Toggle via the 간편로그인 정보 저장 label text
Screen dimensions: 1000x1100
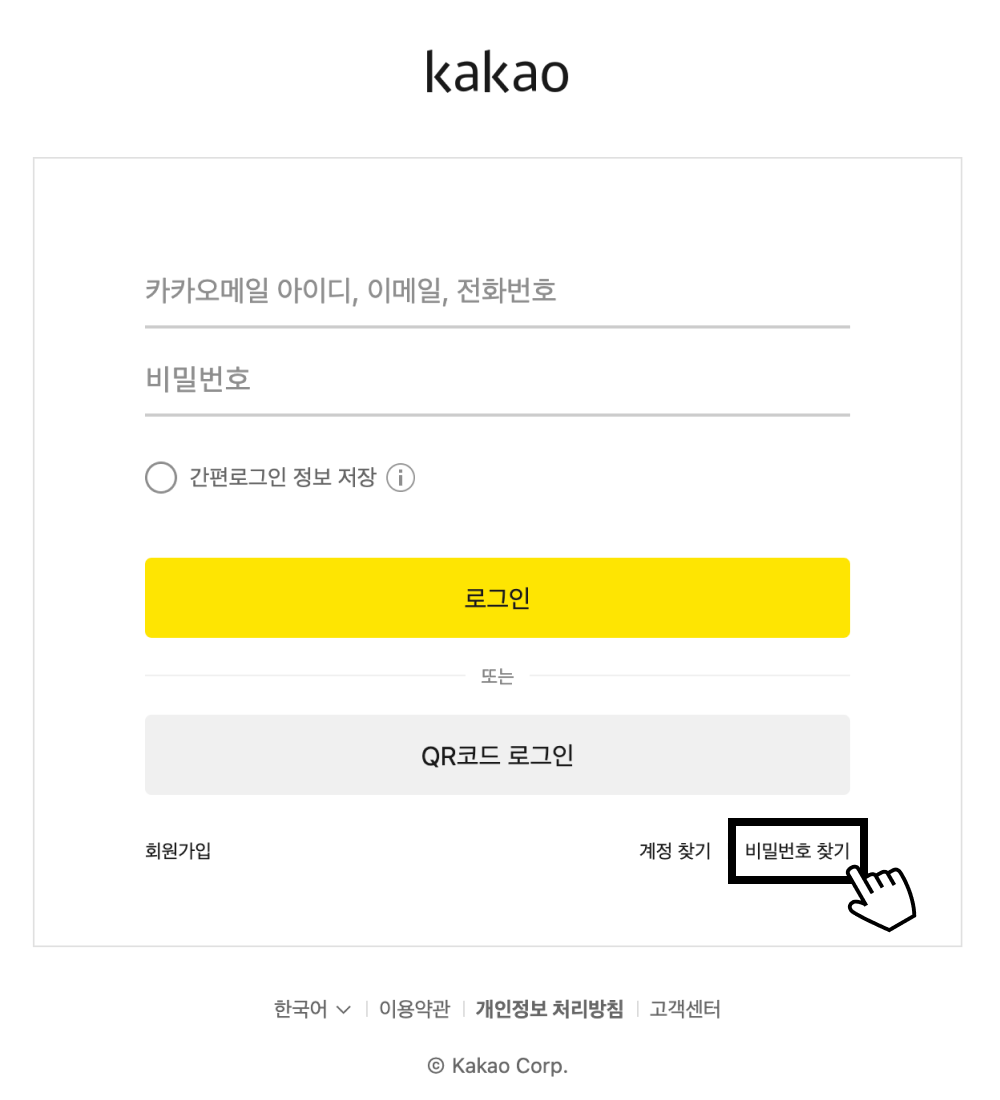point(282,478)
